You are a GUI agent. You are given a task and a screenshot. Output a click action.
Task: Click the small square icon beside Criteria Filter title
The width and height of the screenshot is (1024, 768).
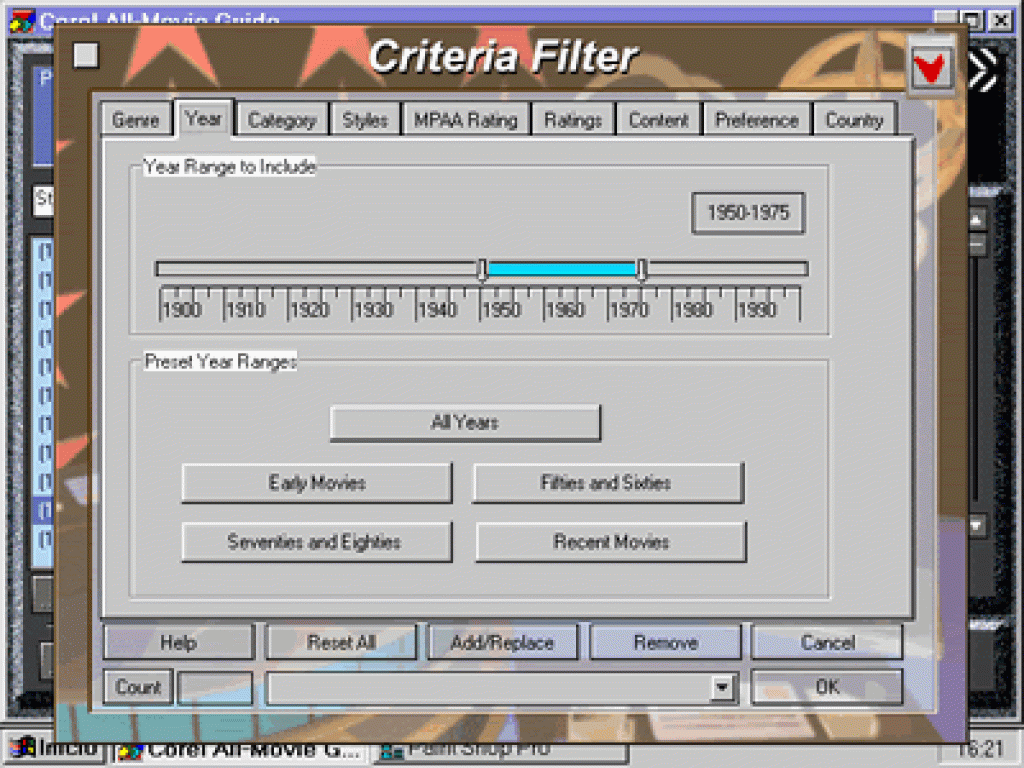tap(87, 56)
